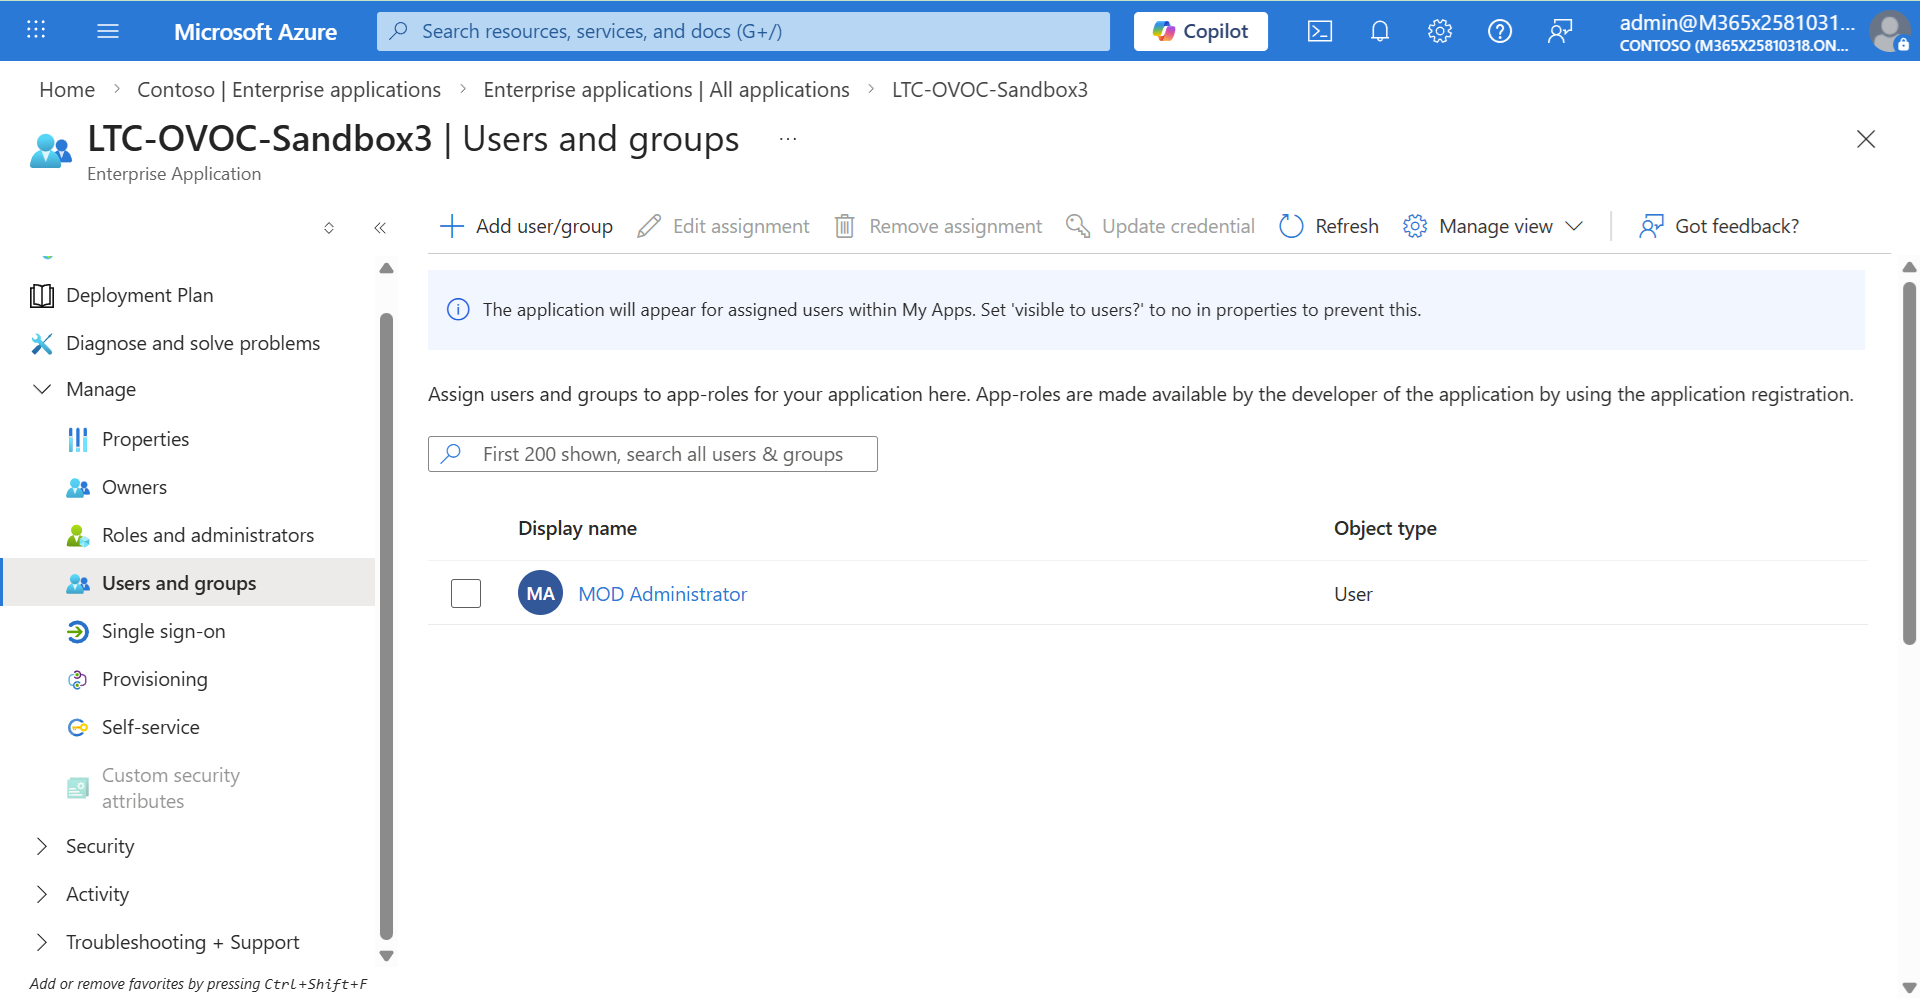Collapse the Manage section
Viewport: 1920px width, 998px height.
[42, 389]
